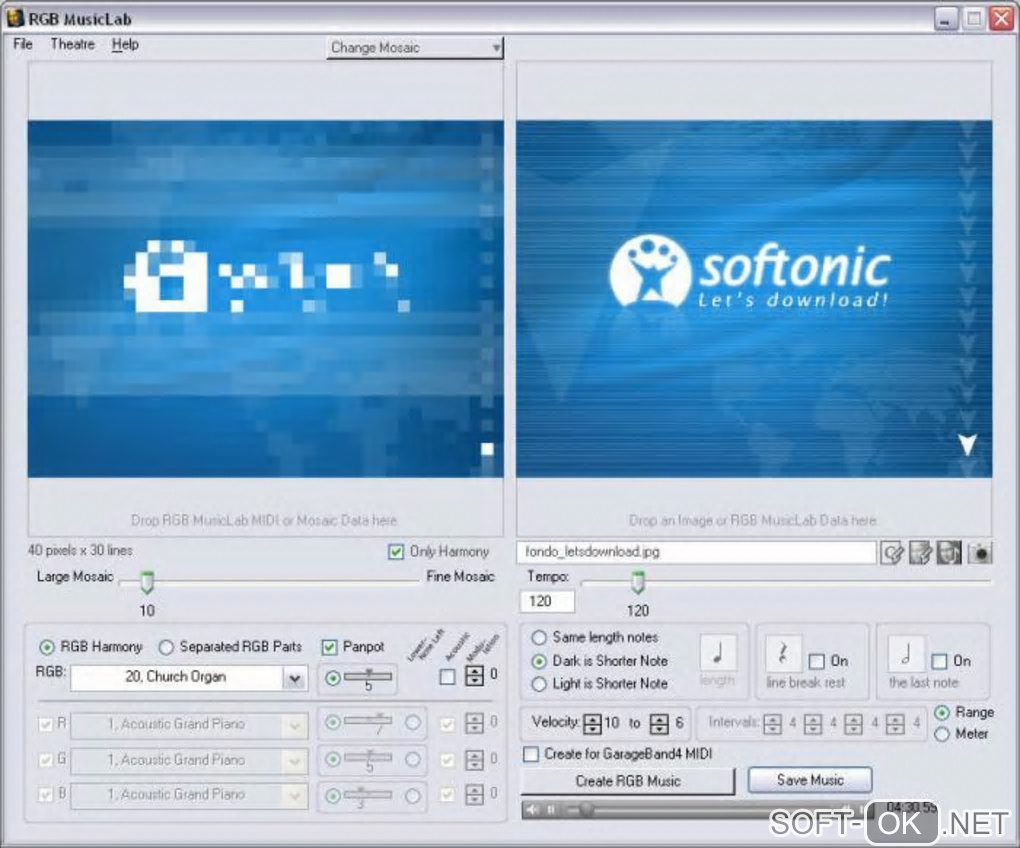Click the quarter note length icon
Viewport: 1020px width, 848px height.
coord(718,653)
